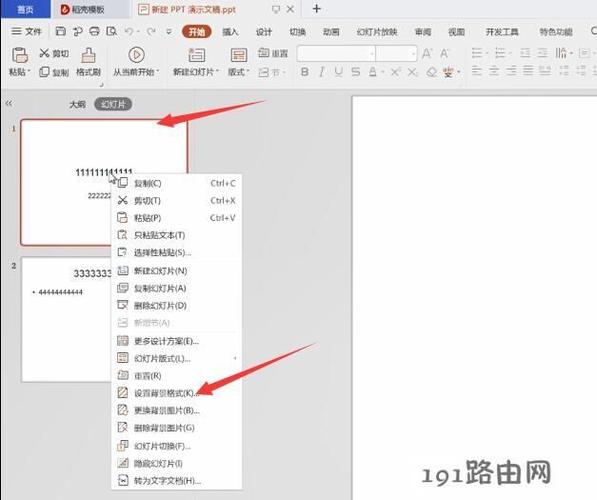Switch to the 动画 ribbon tab
597x500 pixels.
click(x=331, y=32)
